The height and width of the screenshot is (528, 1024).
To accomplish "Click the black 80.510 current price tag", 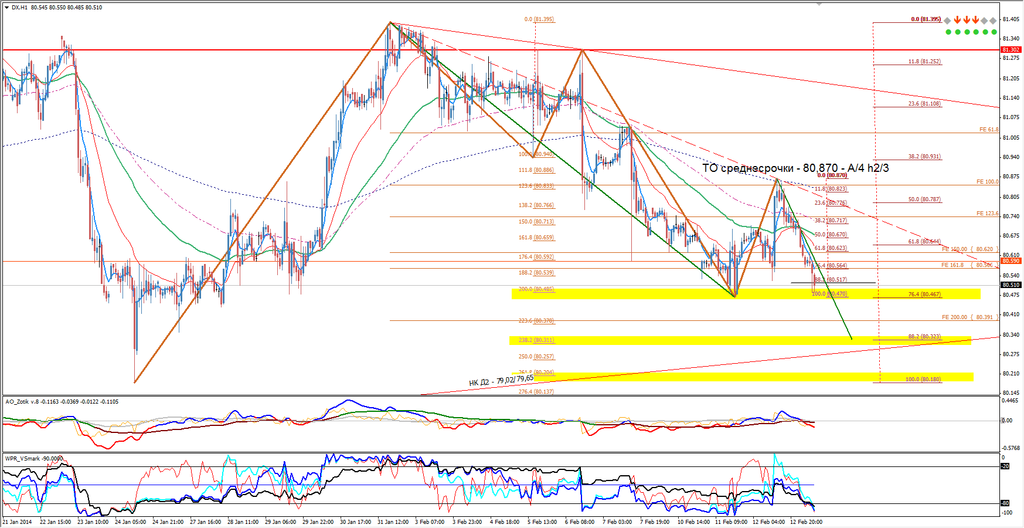I will pyautogui.click(x=1011, y=286).
